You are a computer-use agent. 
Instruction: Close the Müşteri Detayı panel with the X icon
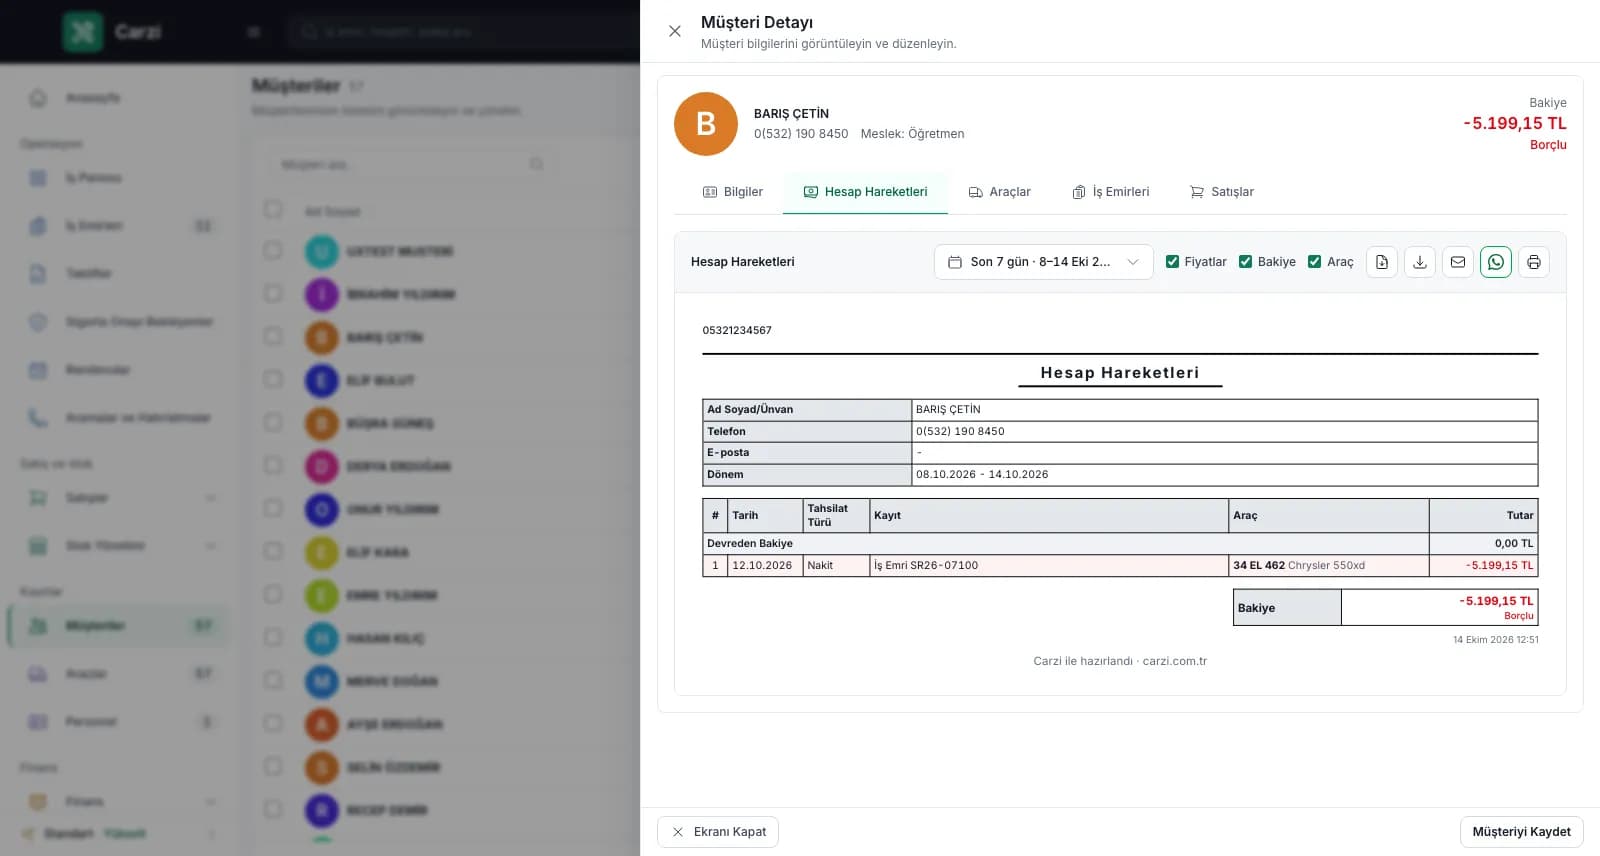click(675, 31)
